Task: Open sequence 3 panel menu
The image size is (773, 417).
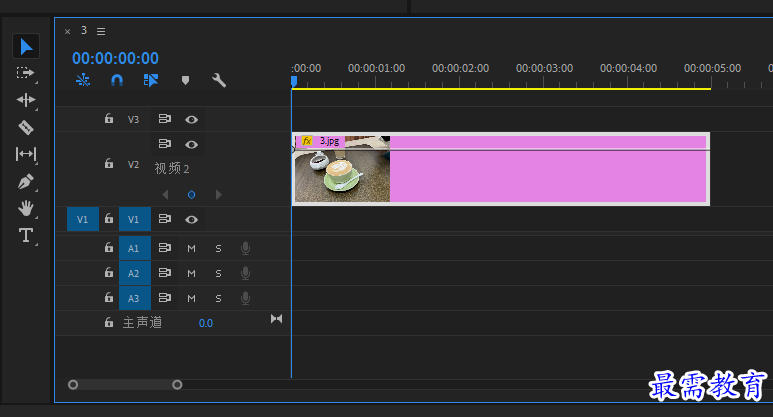Action: (x=101, y=32)
